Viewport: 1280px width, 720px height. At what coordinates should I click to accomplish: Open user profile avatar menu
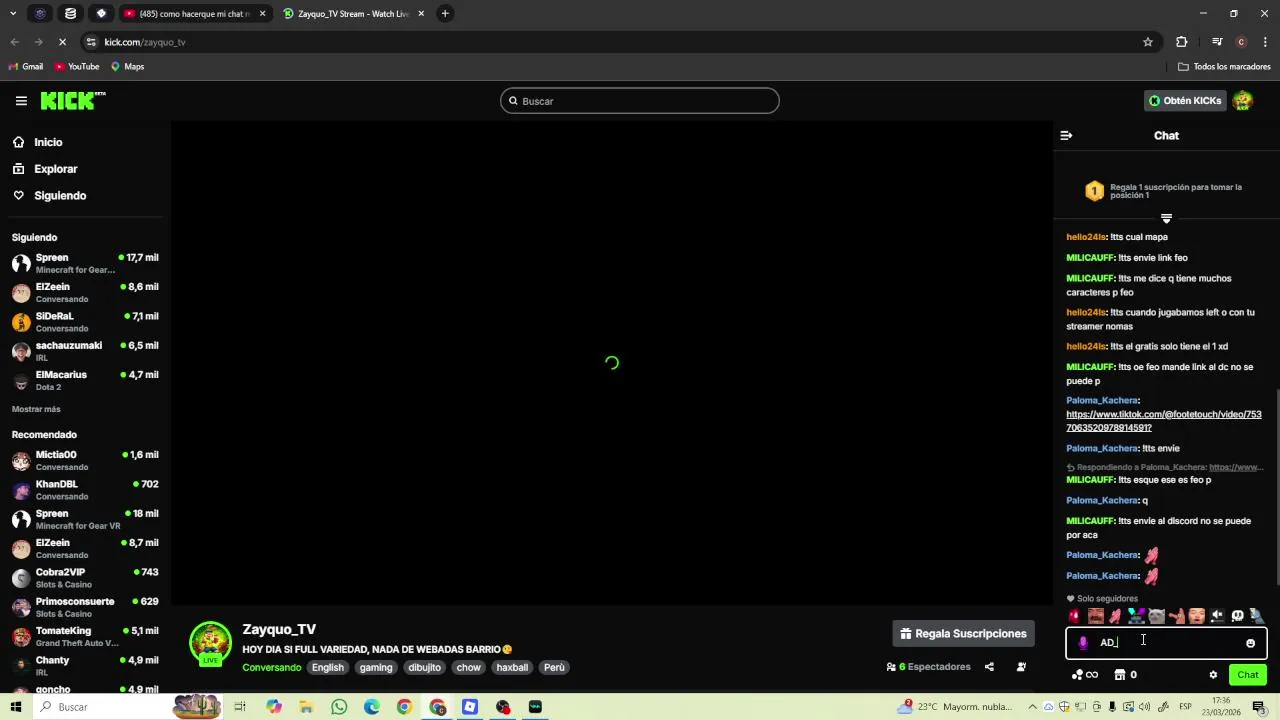click(1243, 101)
